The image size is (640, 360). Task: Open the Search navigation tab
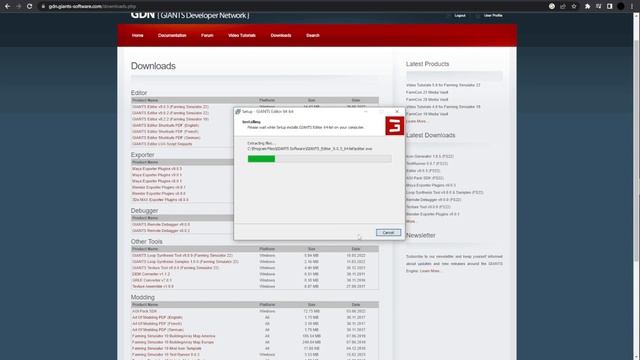tap(313, 36)
